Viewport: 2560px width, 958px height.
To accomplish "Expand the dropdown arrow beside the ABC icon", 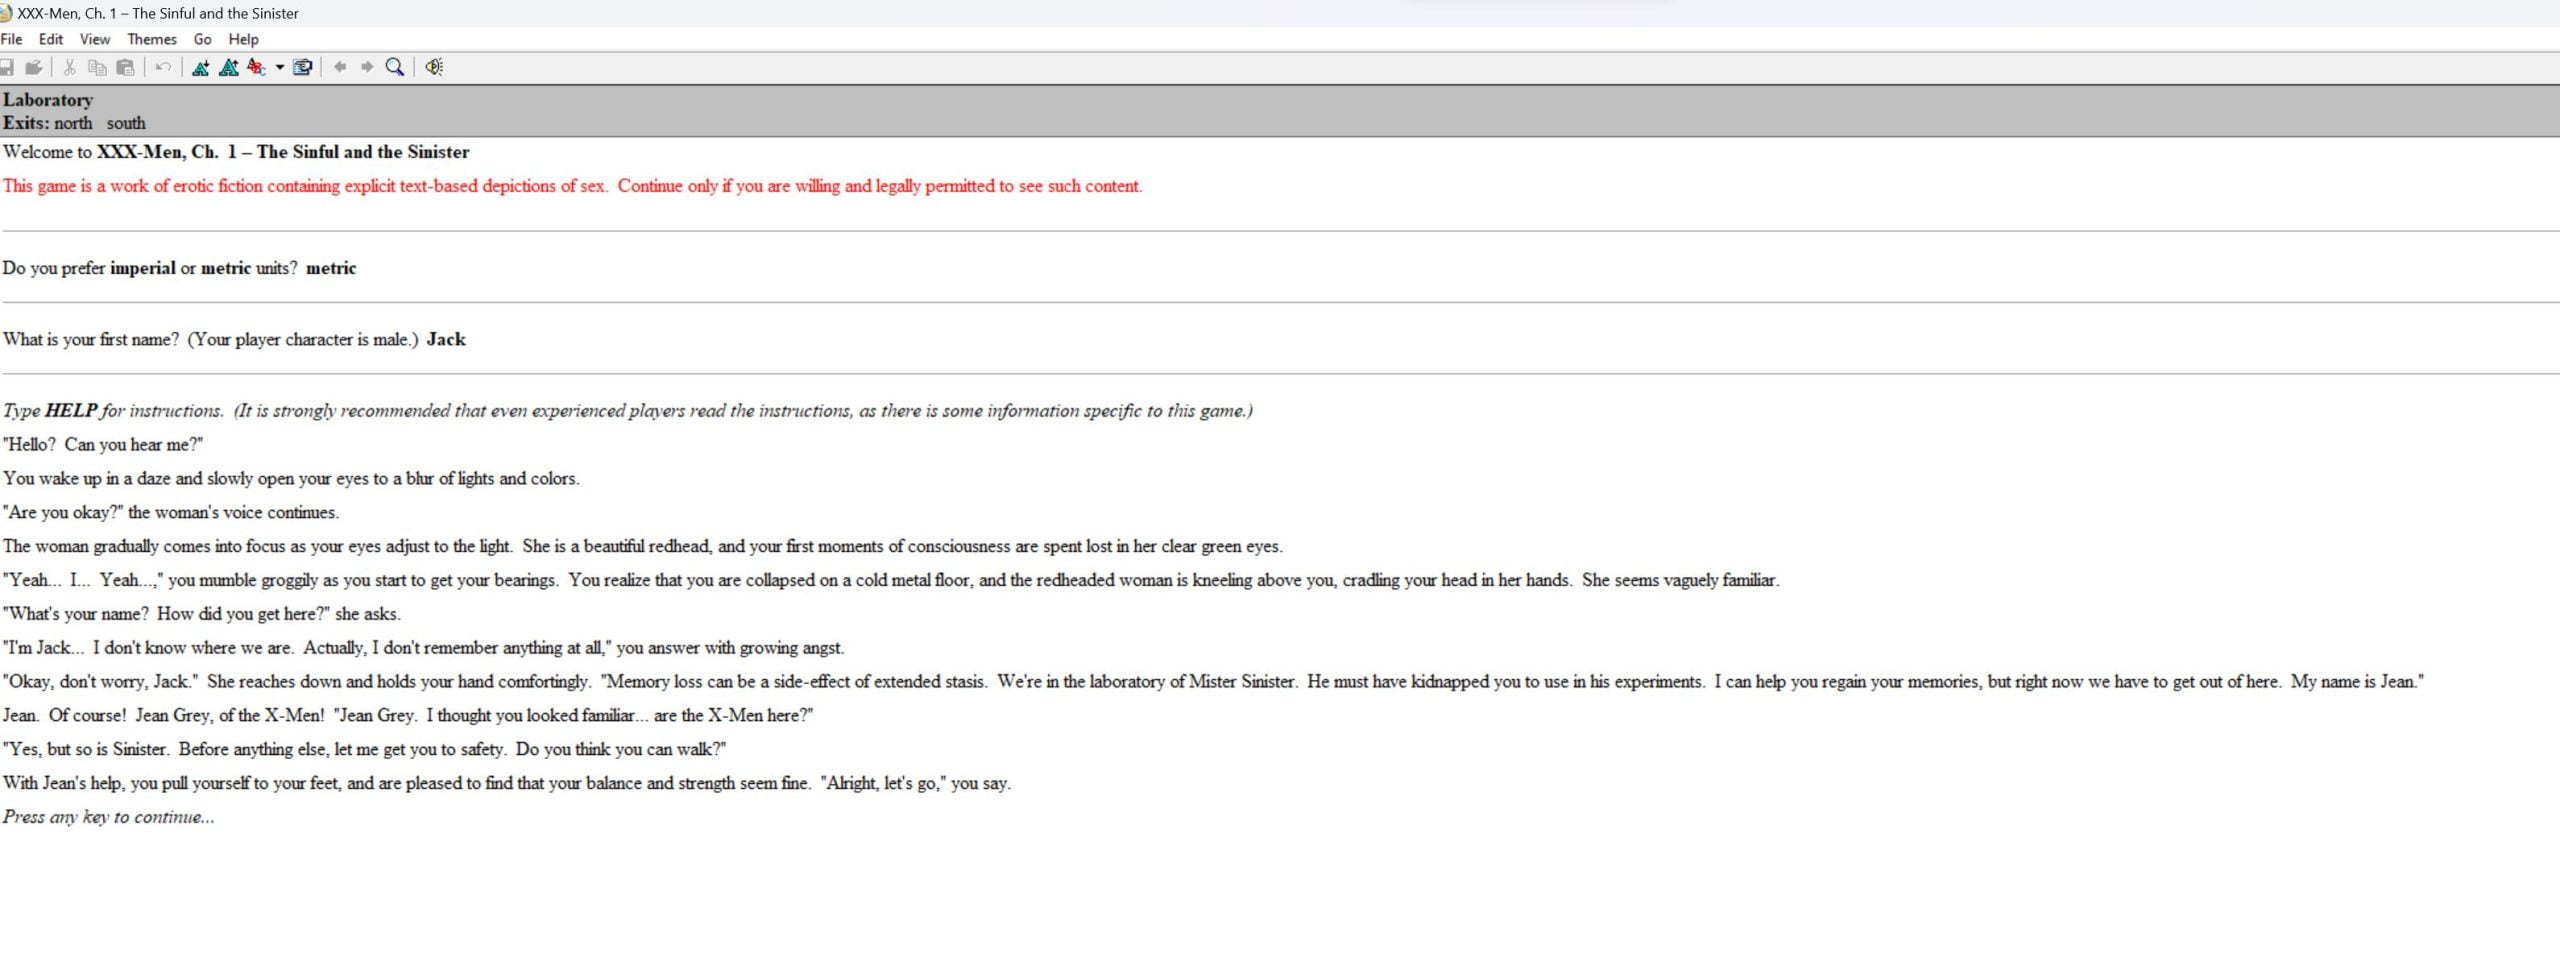I will [x=280, y=67].
